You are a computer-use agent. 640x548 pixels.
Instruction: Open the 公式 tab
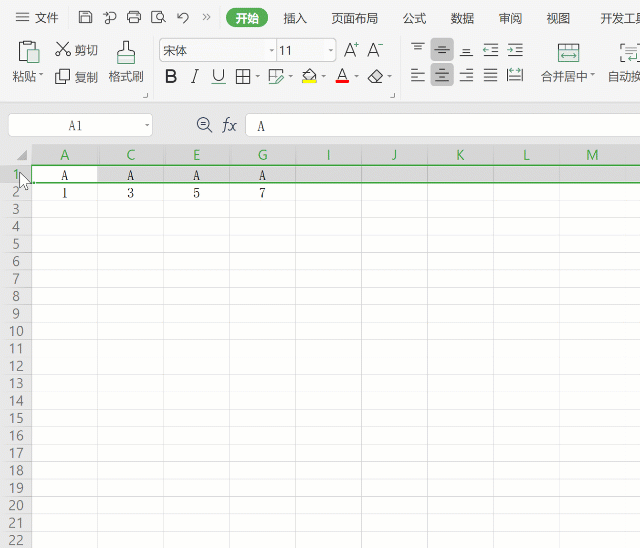[x=414, y=18]
